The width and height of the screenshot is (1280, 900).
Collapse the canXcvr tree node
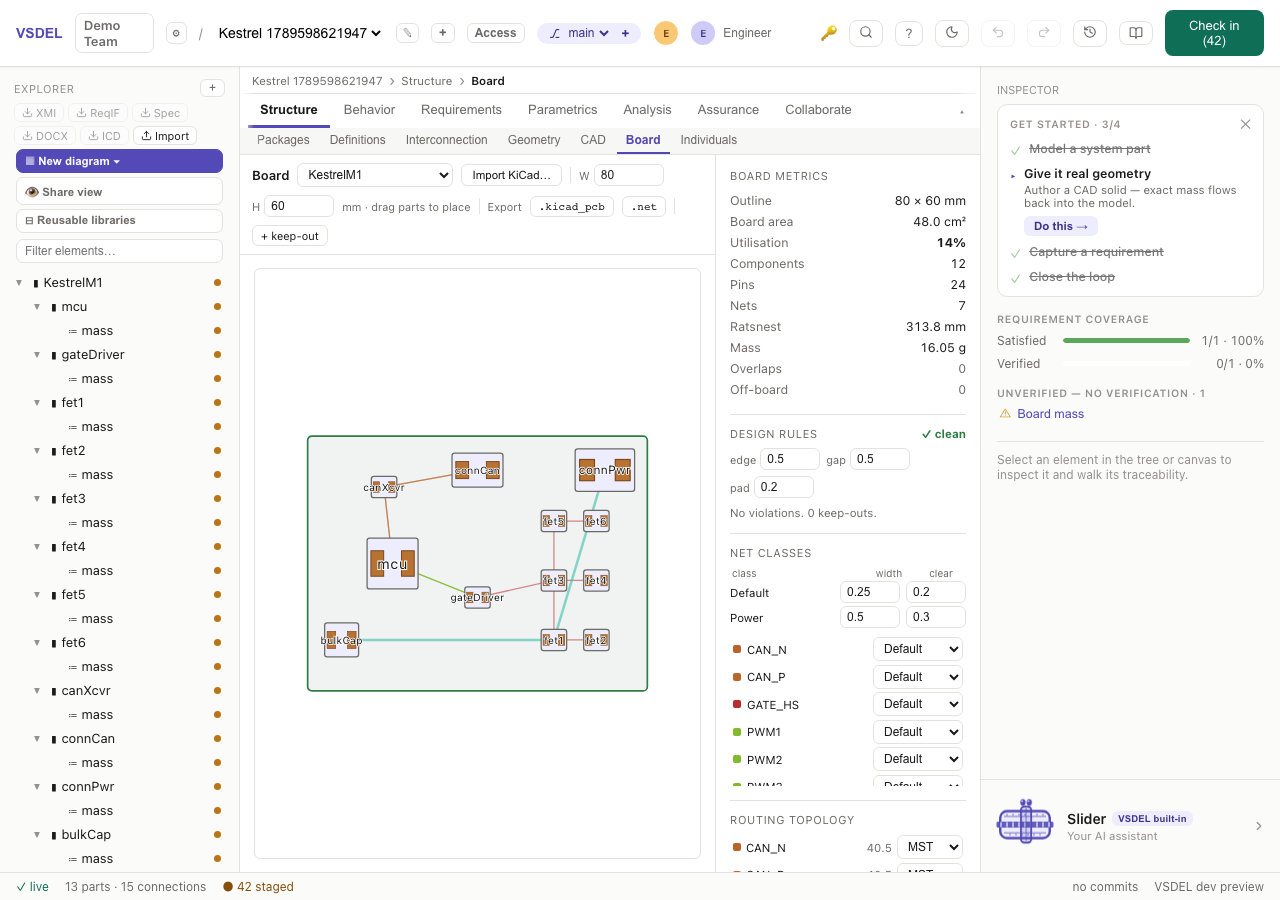pos(37,691)
